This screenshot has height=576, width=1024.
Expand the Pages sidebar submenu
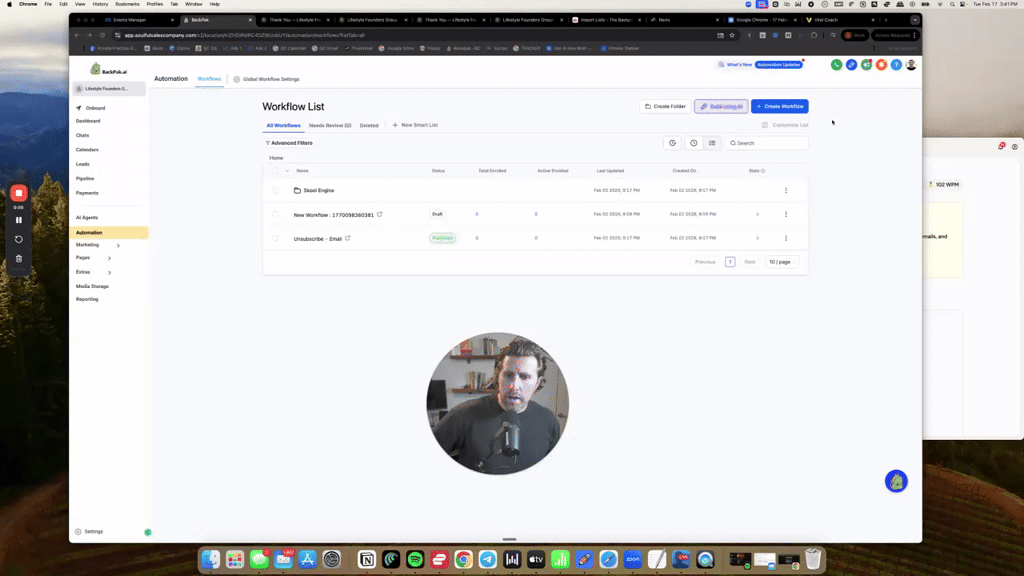tap(109, 258)
